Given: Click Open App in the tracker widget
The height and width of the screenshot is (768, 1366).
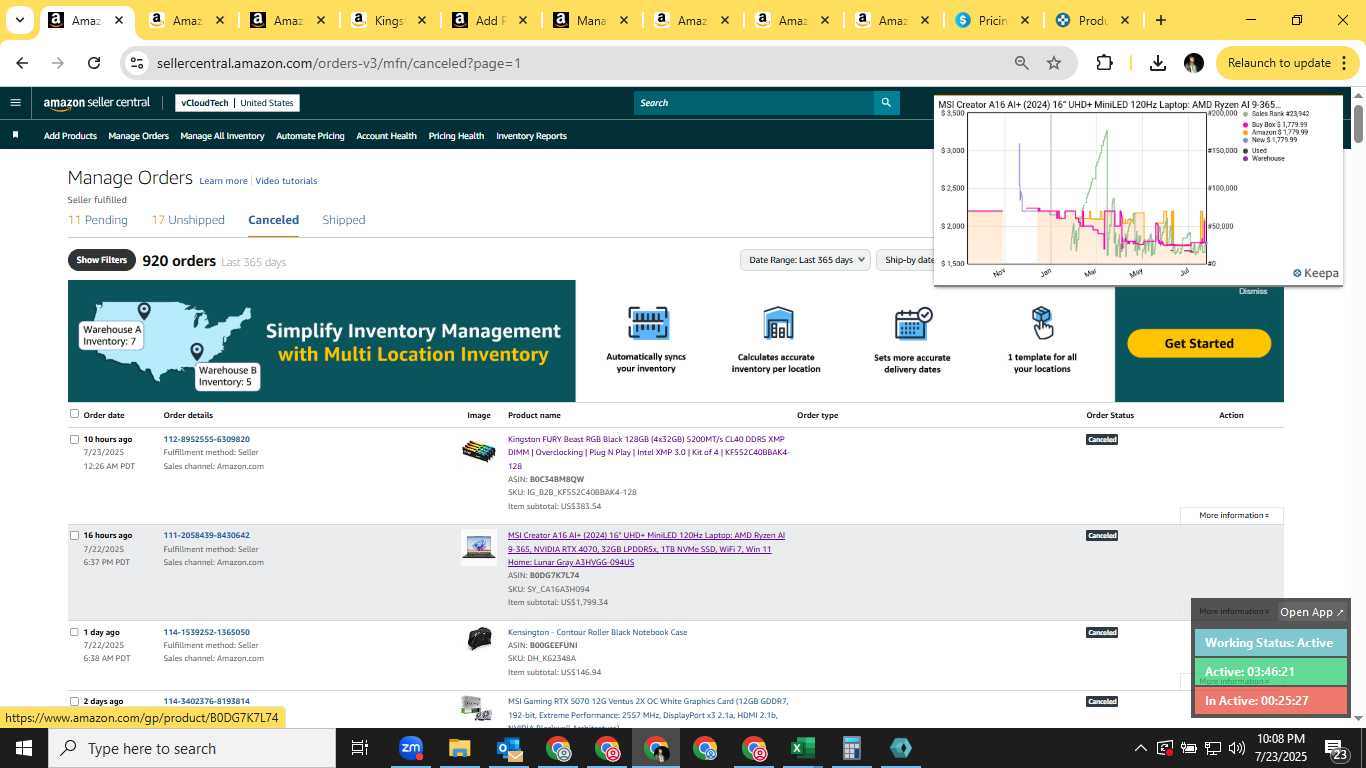Looking at the screenshot, I should coord(1312,612).
